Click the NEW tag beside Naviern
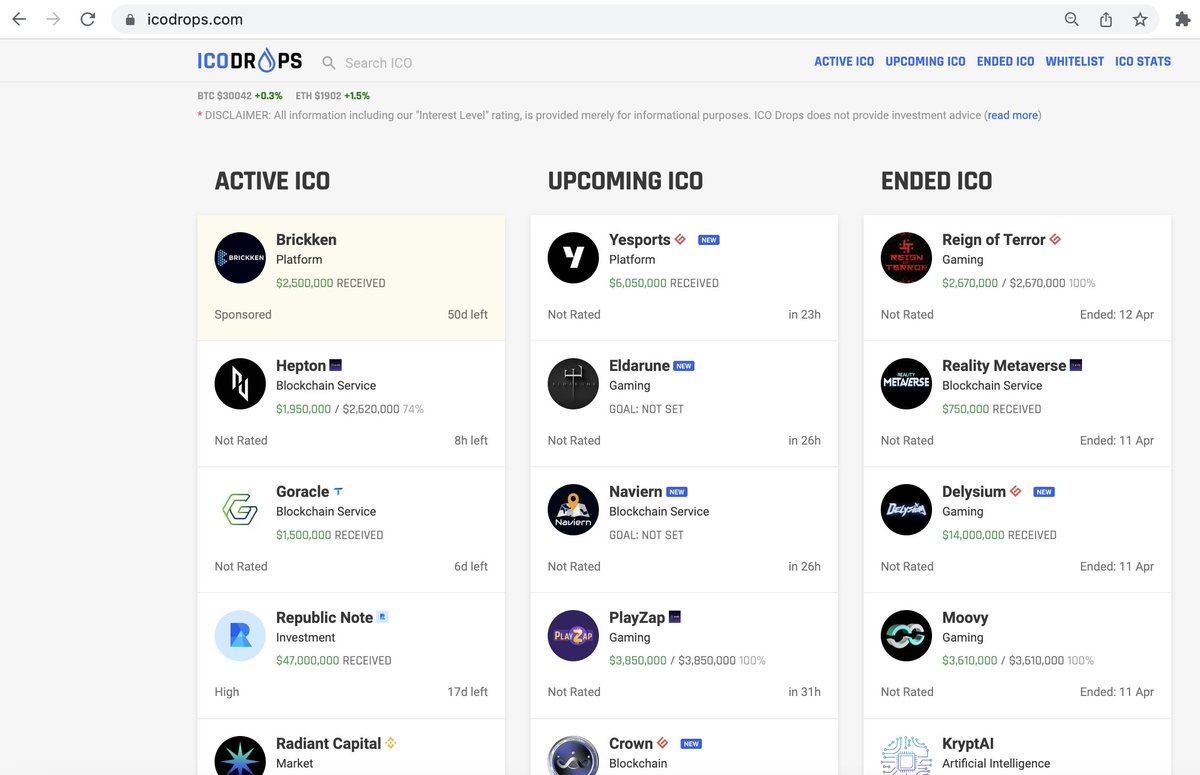 tap(677, 492)
